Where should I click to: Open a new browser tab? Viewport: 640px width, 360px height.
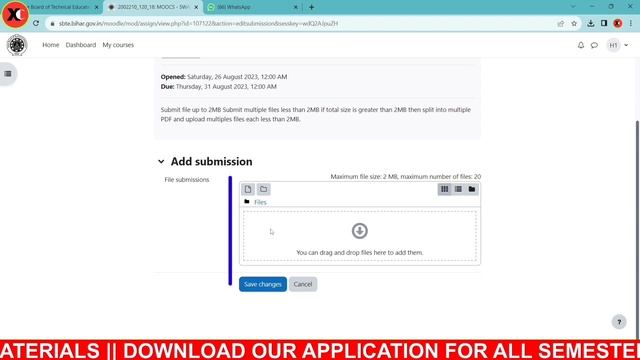(311, 7)
